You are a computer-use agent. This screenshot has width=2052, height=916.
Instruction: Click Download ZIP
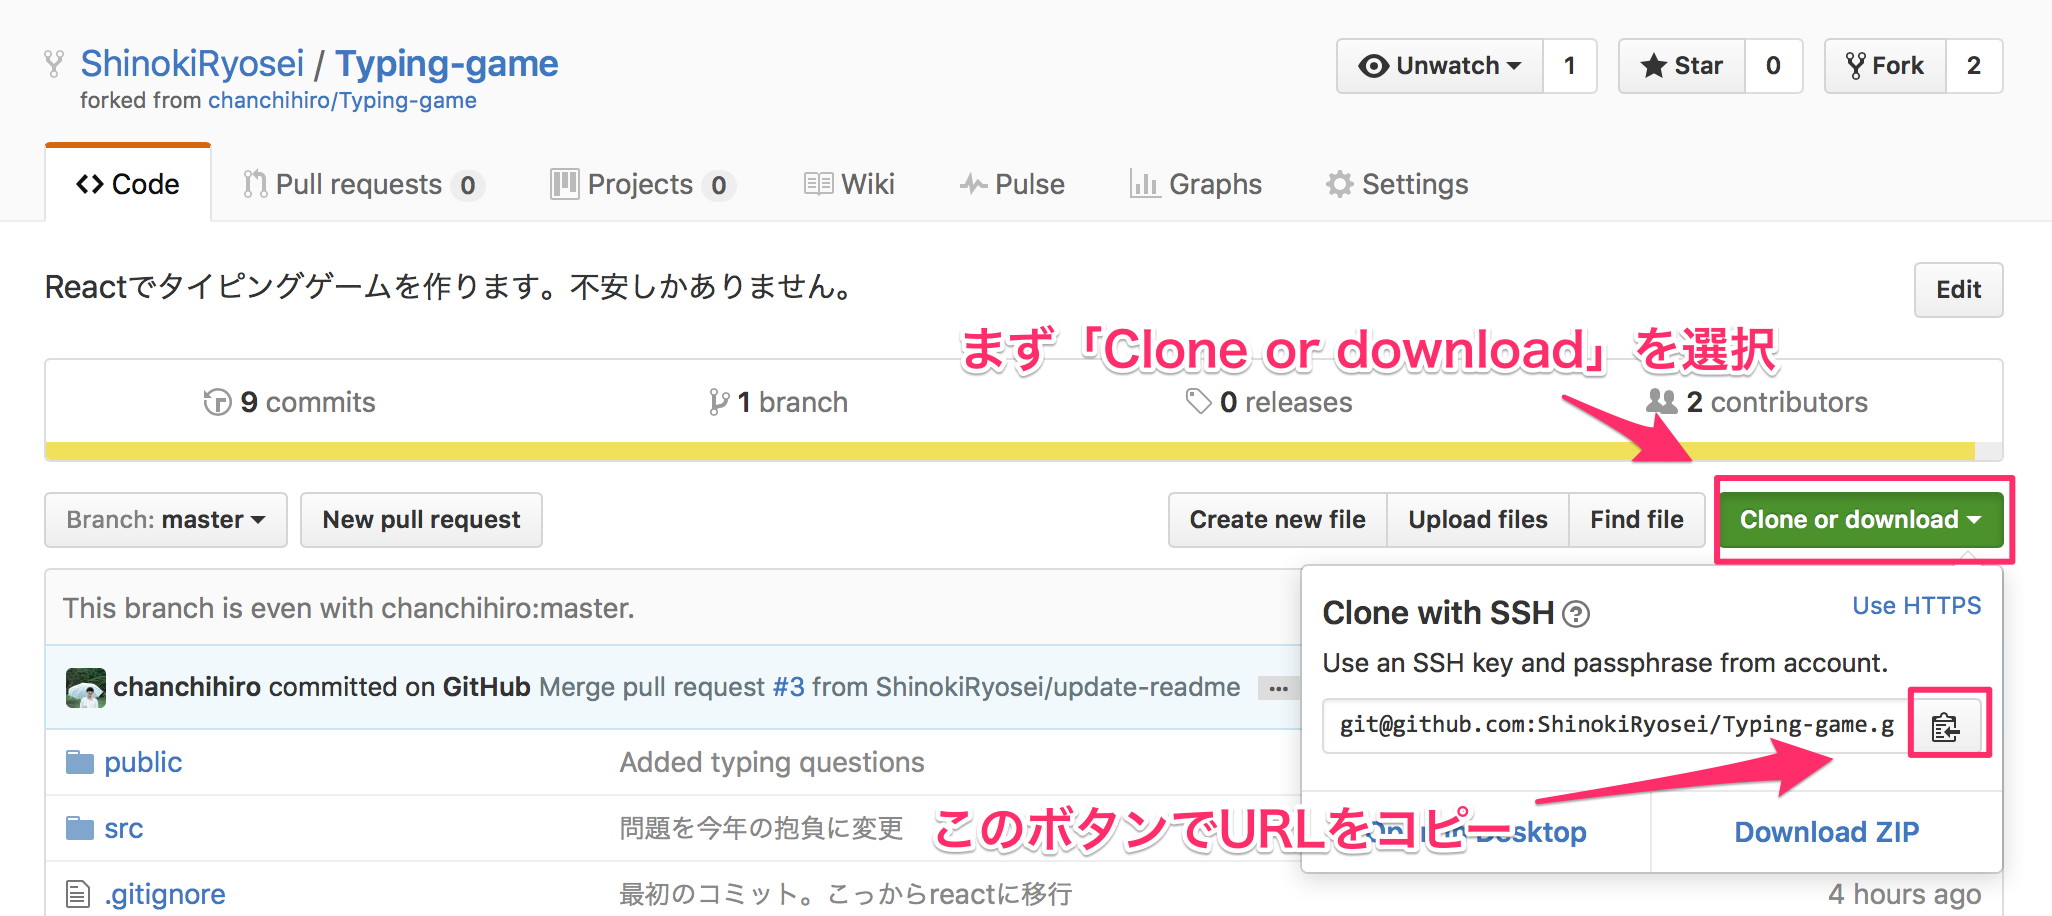1826,832
